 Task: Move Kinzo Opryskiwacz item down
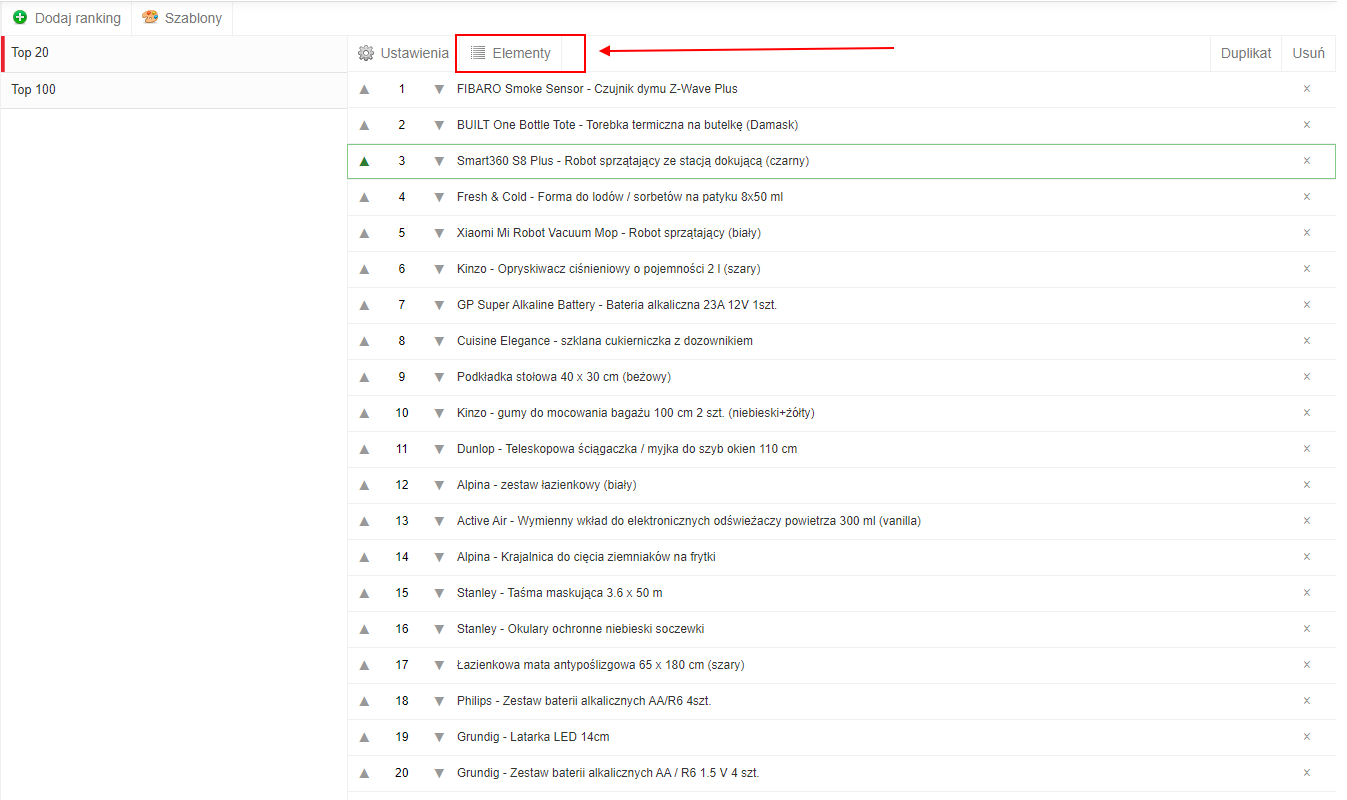pyautogui.click(x=439, y=269)
